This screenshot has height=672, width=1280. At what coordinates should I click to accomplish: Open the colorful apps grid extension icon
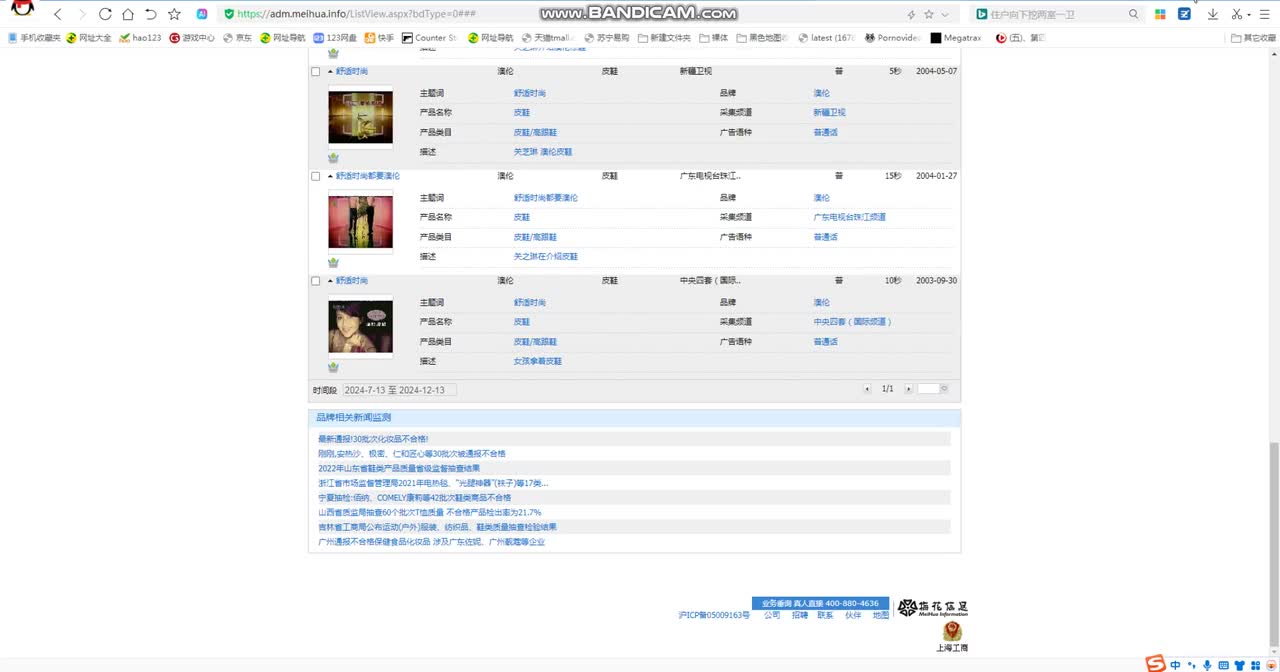pyautogui.click(x=1161, y=14)
